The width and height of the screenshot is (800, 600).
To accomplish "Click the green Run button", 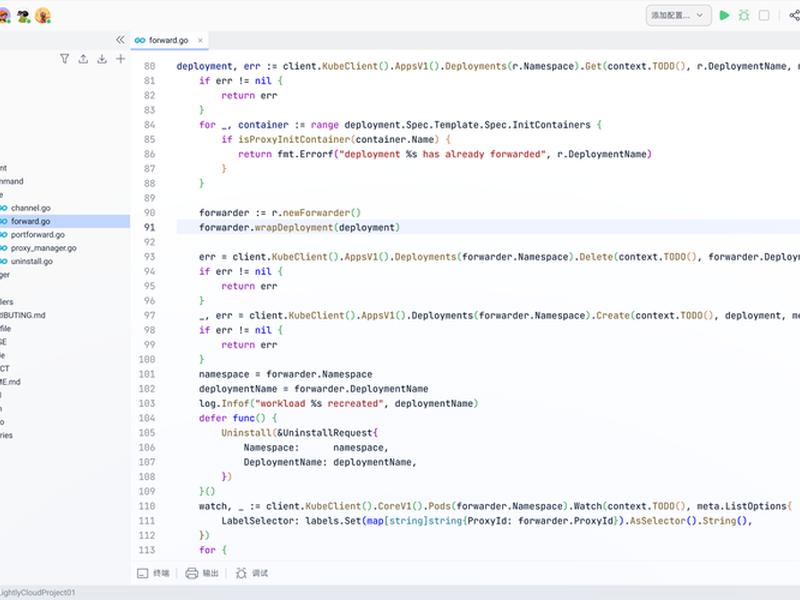I will click(x=724, y=15).
